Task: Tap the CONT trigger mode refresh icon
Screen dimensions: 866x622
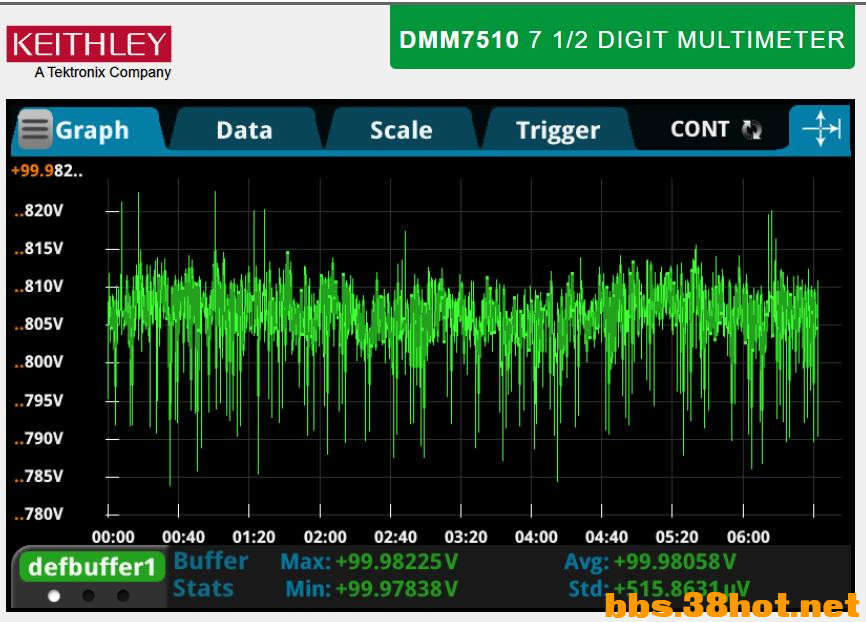Action: pyautogui.click(x=751, y=129)
